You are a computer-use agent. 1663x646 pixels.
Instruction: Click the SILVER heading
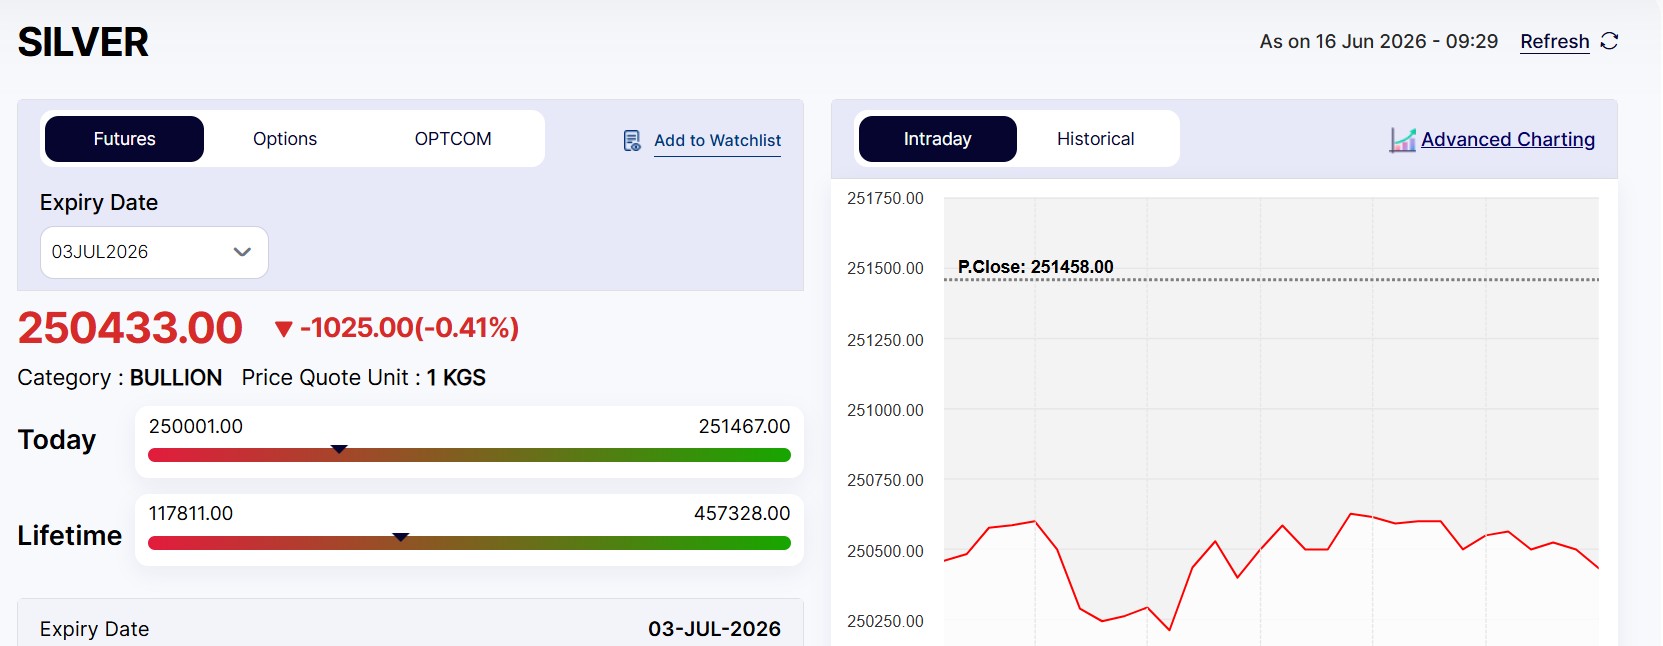[83, 43]
